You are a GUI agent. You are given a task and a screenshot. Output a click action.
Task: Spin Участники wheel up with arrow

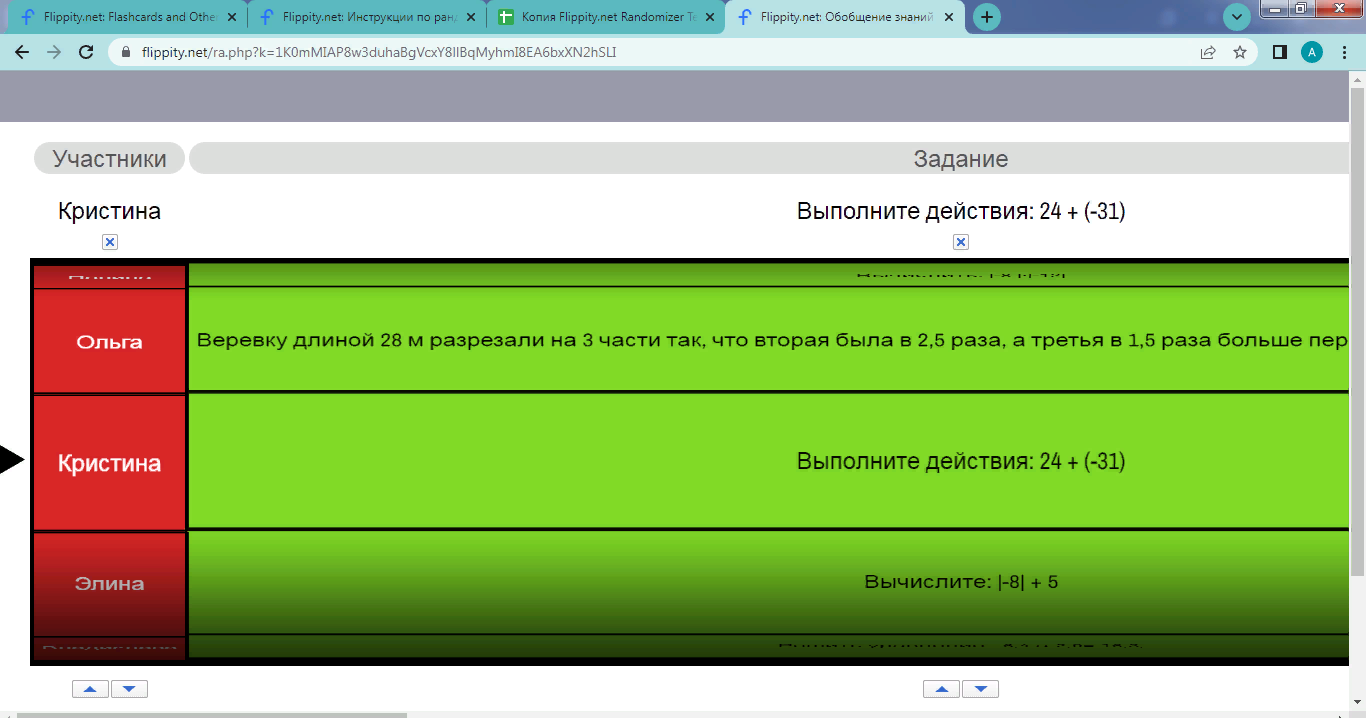point(90,689)
